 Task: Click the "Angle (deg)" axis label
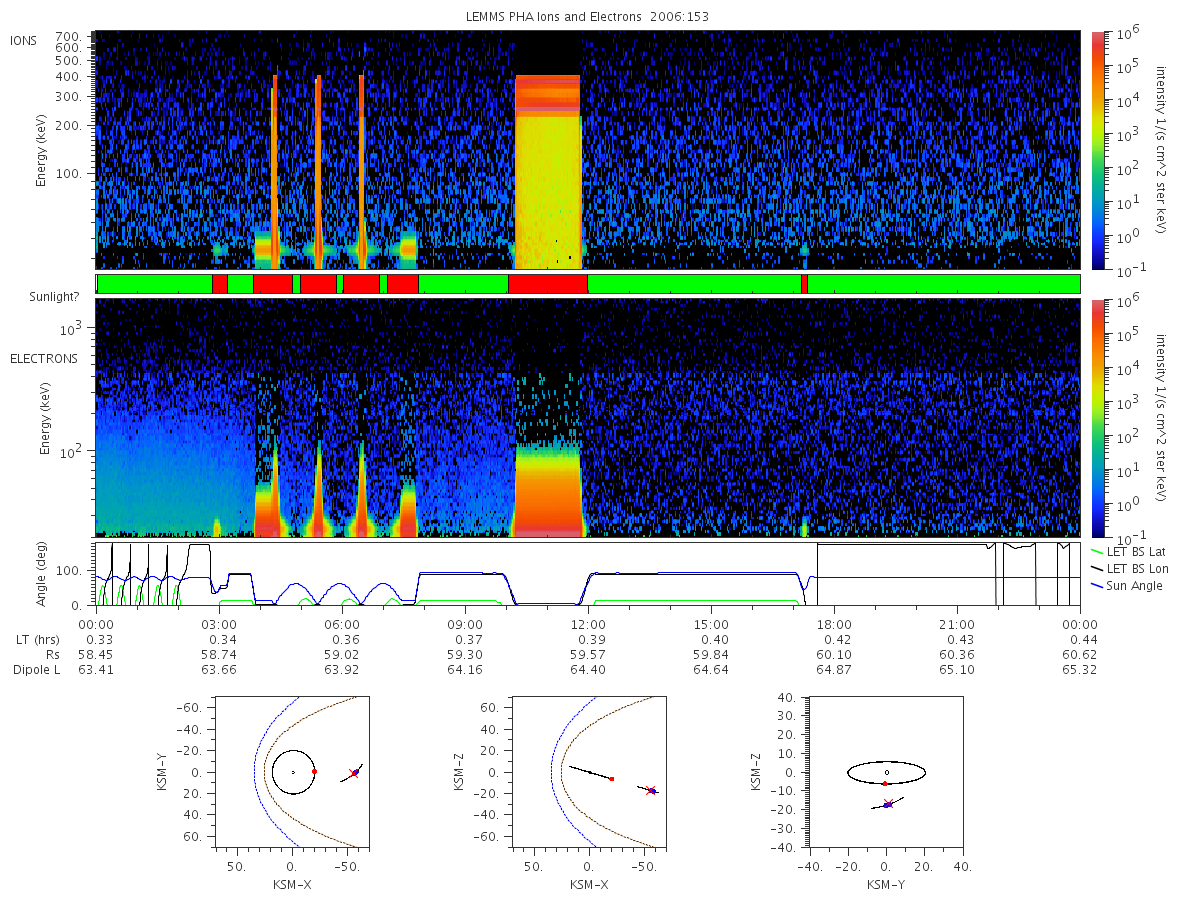click(43, 576)
